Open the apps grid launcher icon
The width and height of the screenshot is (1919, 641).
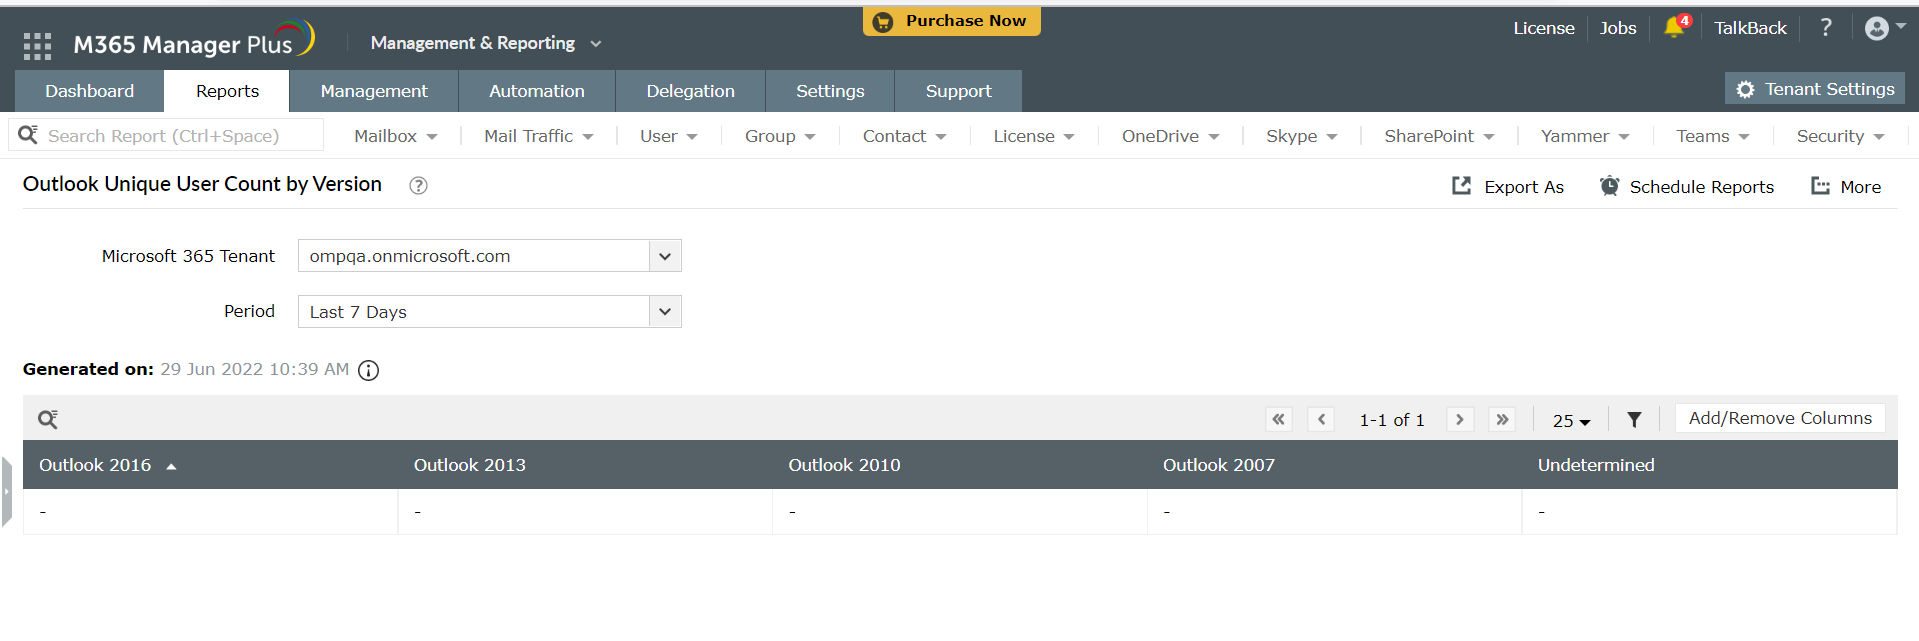coord(37,46)
